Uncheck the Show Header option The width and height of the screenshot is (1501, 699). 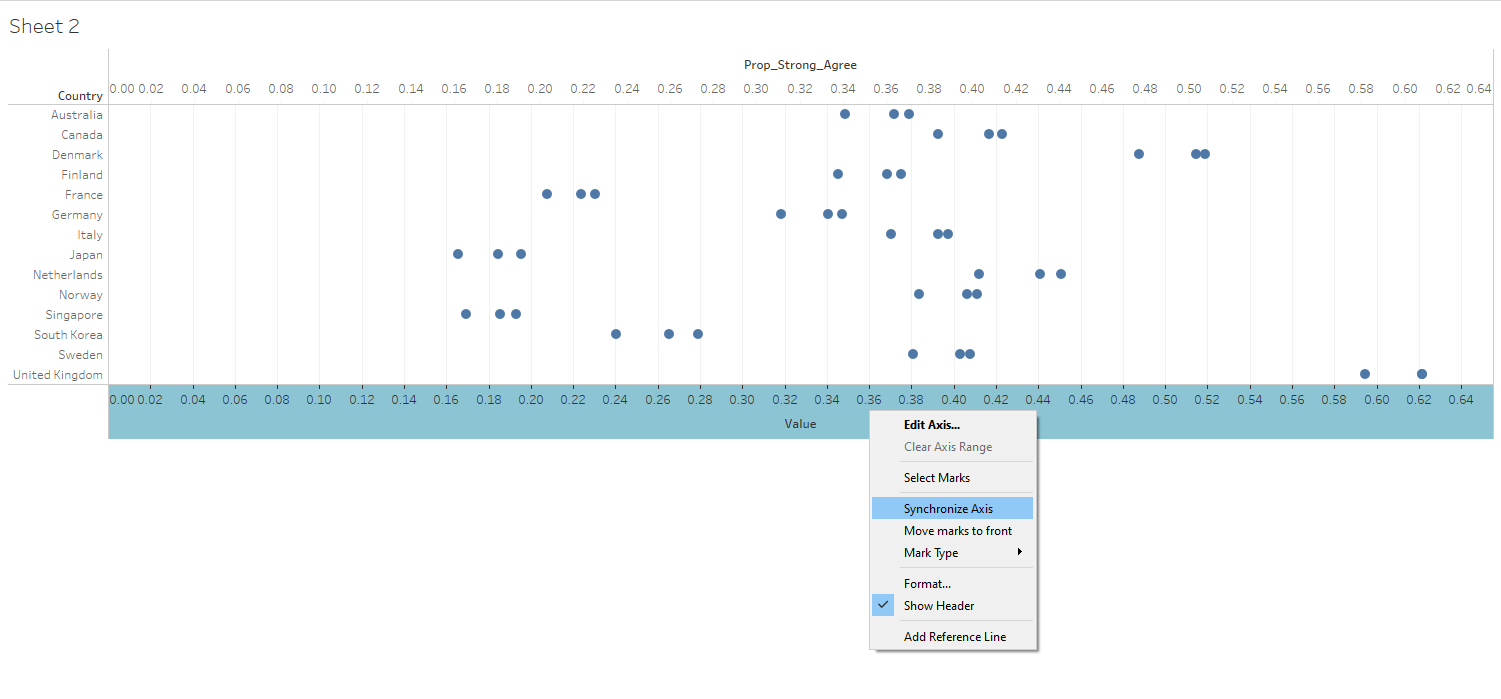(x=938, y=606)
